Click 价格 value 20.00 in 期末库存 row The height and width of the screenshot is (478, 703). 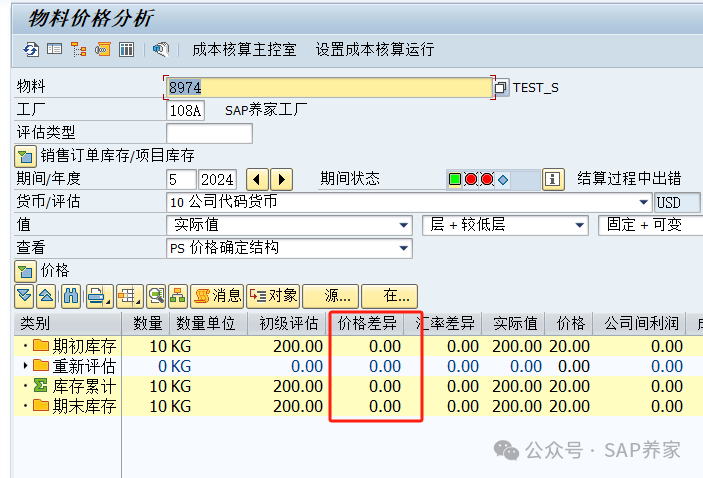pos(569,406)
